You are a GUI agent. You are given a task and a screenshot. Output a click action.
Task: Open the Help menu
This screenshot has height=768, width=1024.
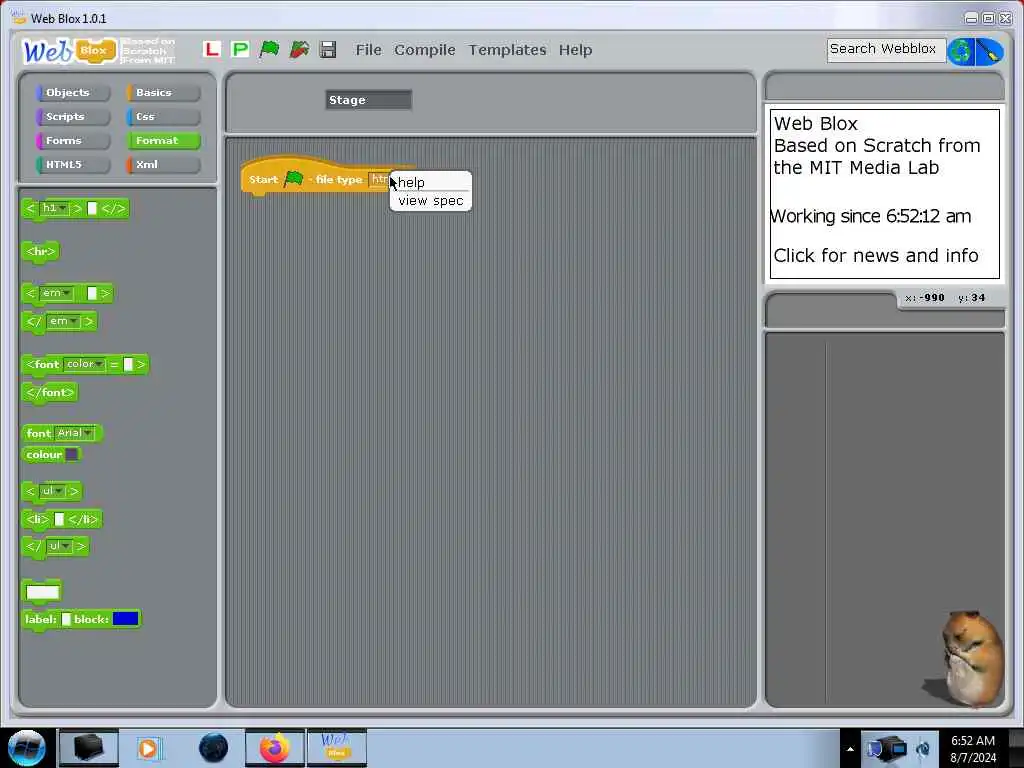coord(575,50)
